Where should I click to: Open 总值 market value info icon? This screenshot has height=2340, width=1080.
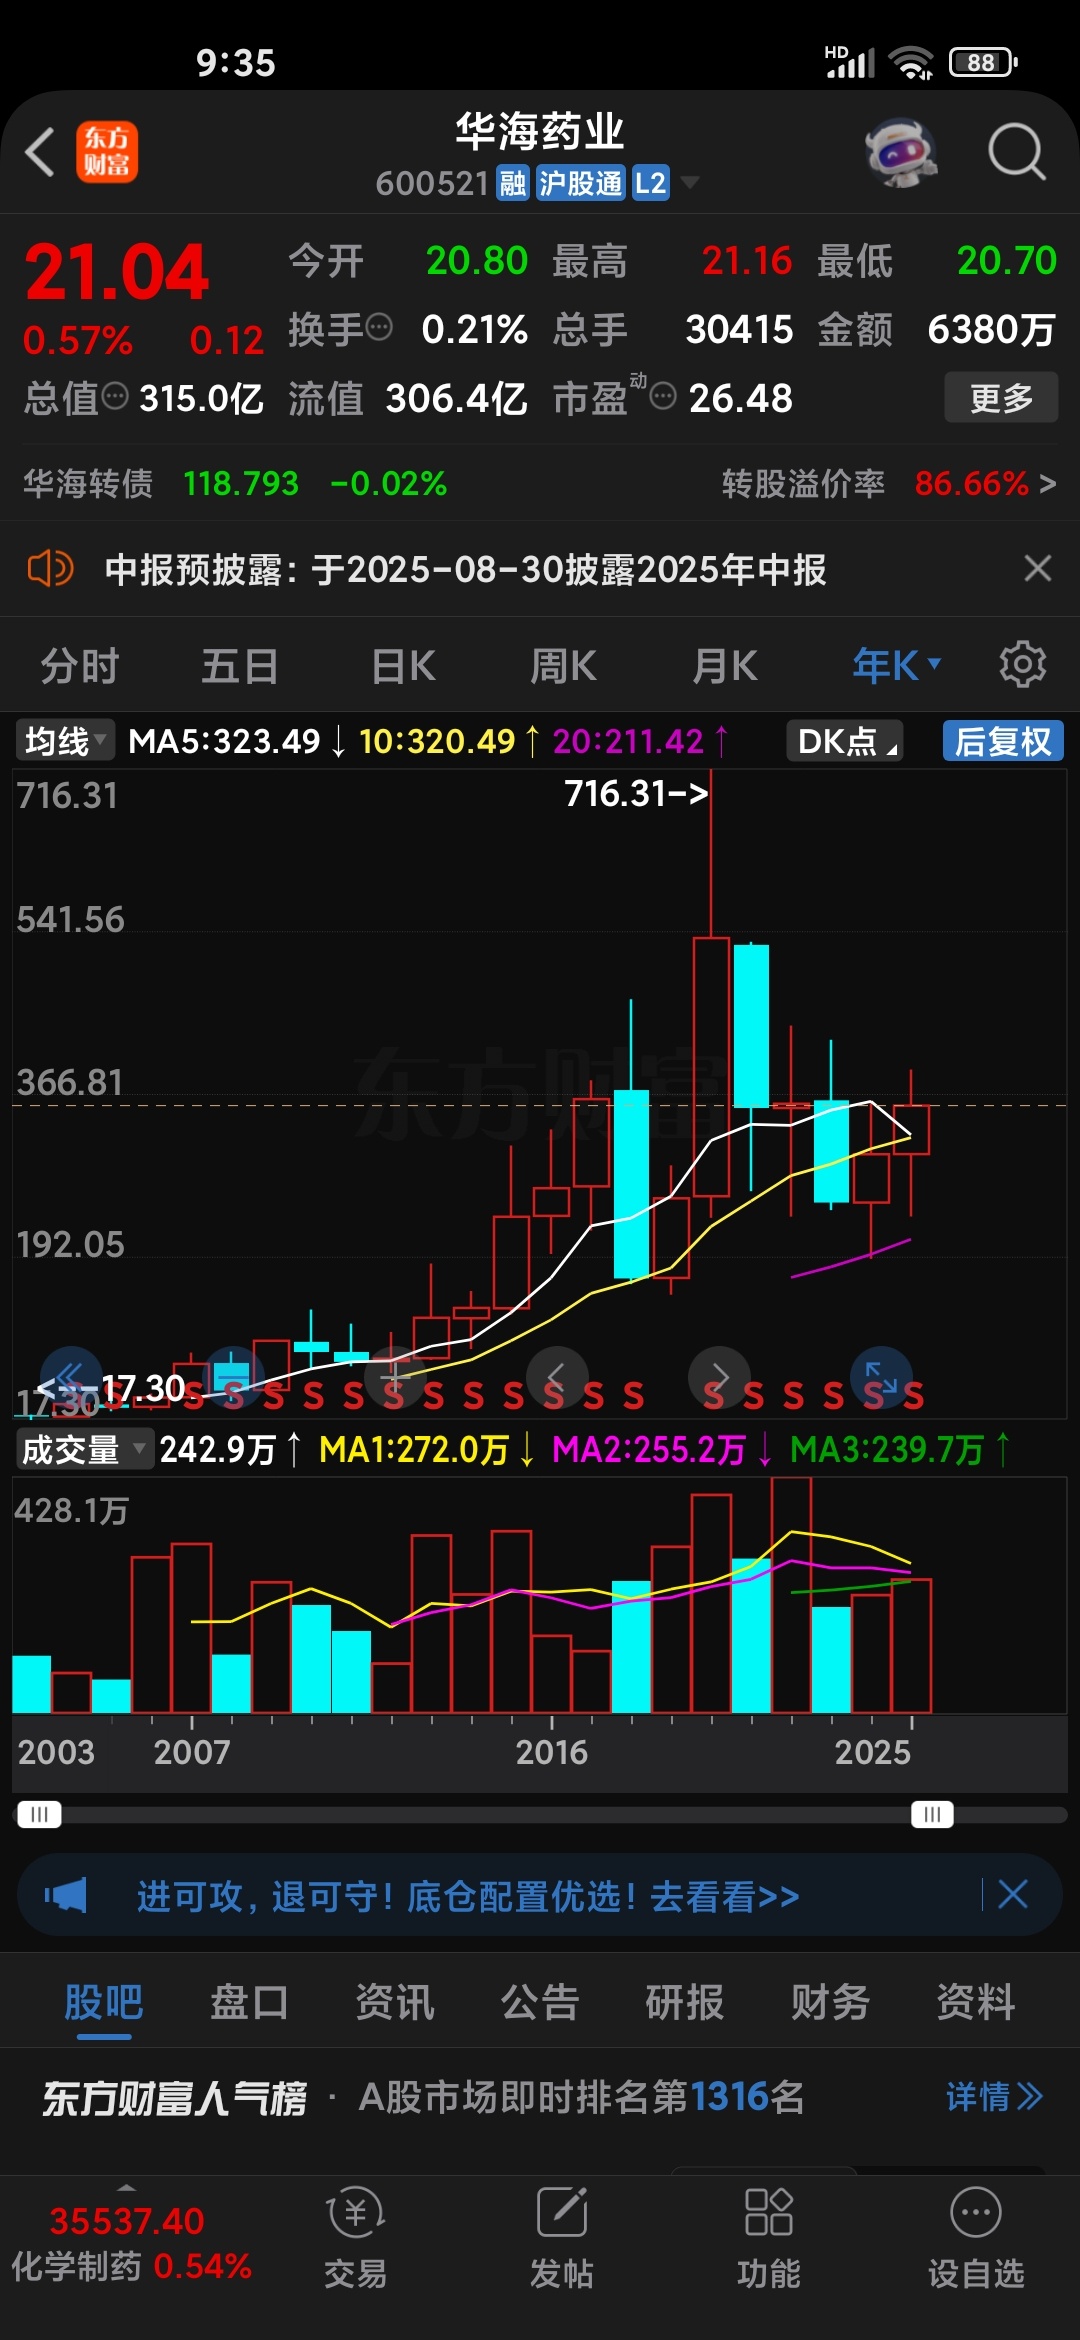pyautogui.click(x=116, y=397)
